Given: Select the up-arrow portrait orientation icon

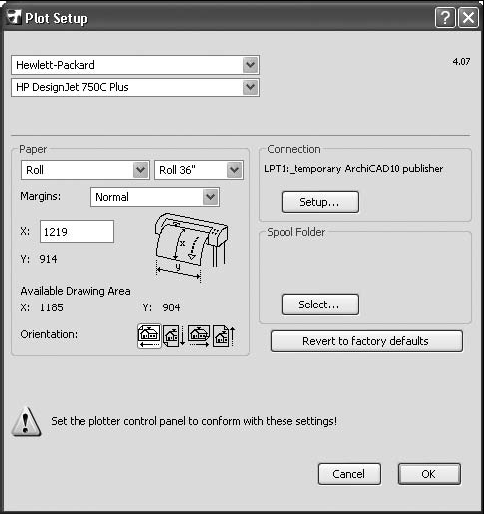Looking at the screenshot, I should 224,336.
